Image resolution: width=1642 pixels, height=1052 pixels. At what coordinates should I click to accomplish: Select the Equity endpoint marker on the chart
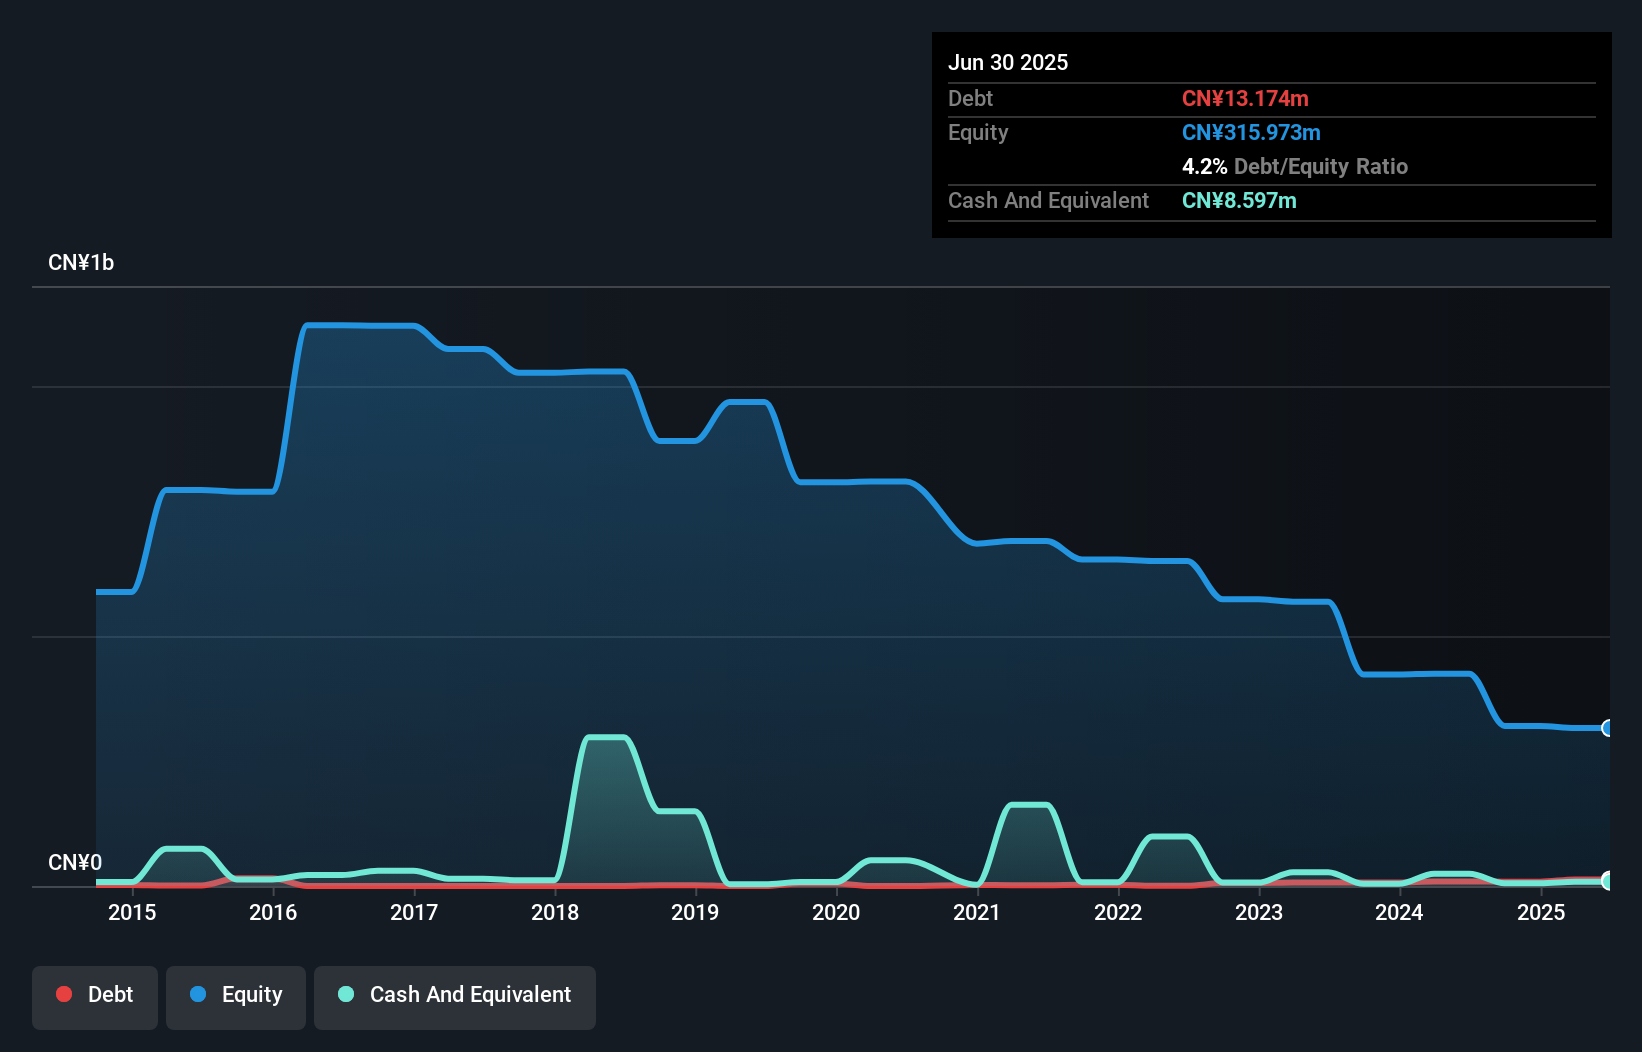(1608, 729)
